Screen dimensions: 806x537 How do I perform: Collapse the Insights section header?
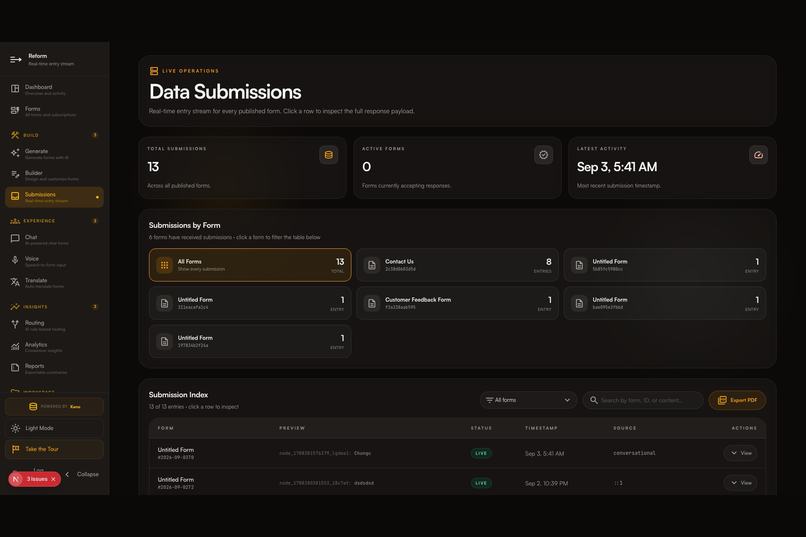pyautogui.click(x=54, y=307)
